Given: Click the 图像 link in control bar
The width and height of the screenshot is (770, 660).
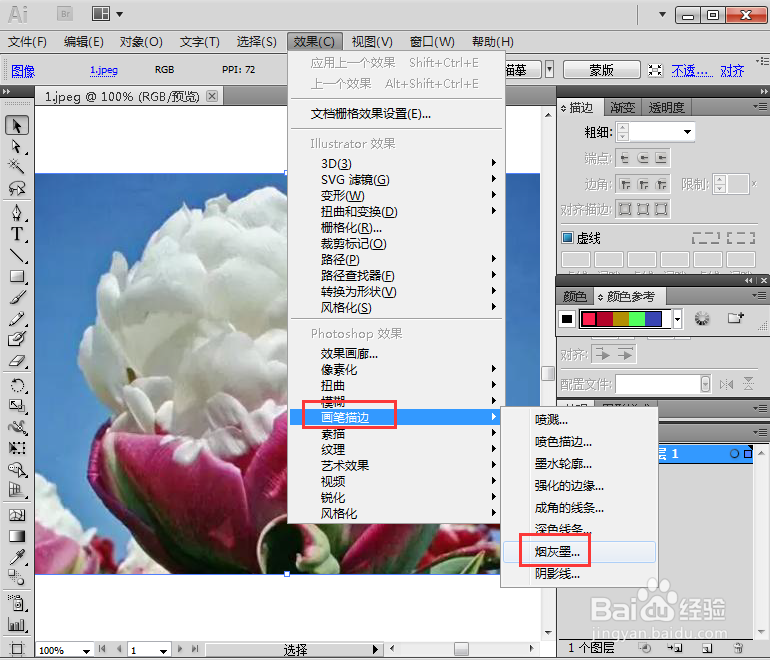Looking at the screenshot, I should tap(23, 71).
